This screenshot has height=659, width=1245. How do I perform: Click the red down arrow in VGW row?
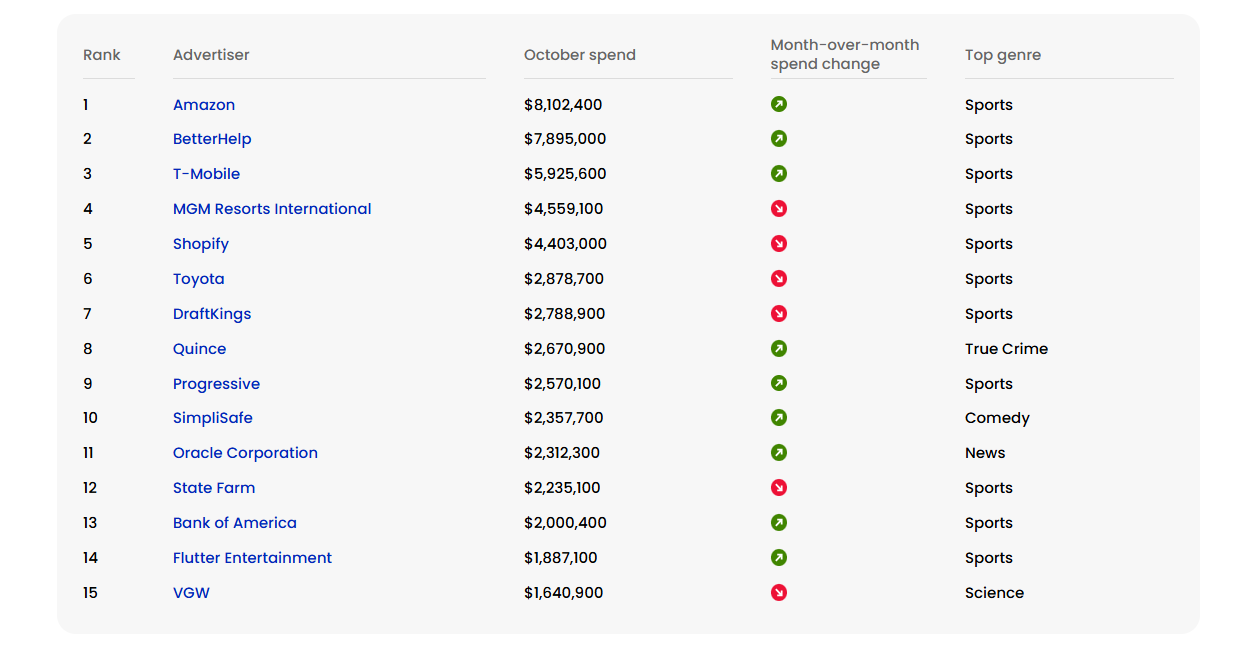coord(779,592)
